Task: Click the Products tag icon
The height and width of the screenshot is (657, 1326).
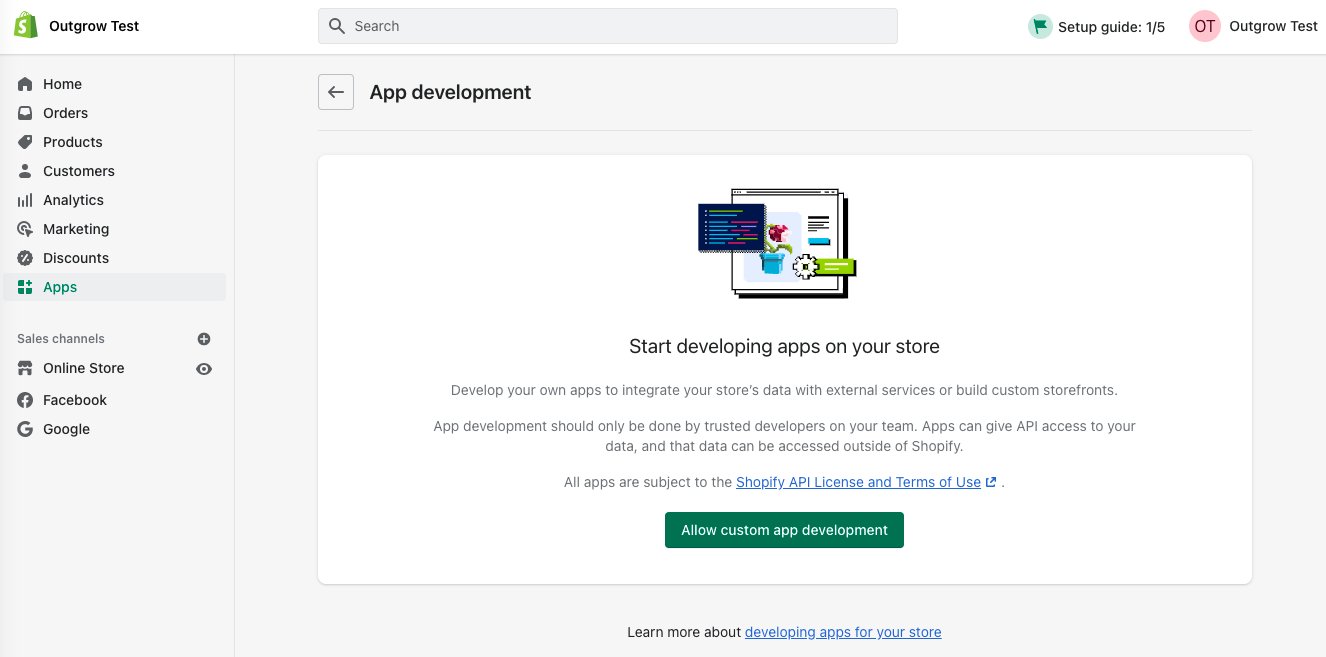Action: pos(25,142)
